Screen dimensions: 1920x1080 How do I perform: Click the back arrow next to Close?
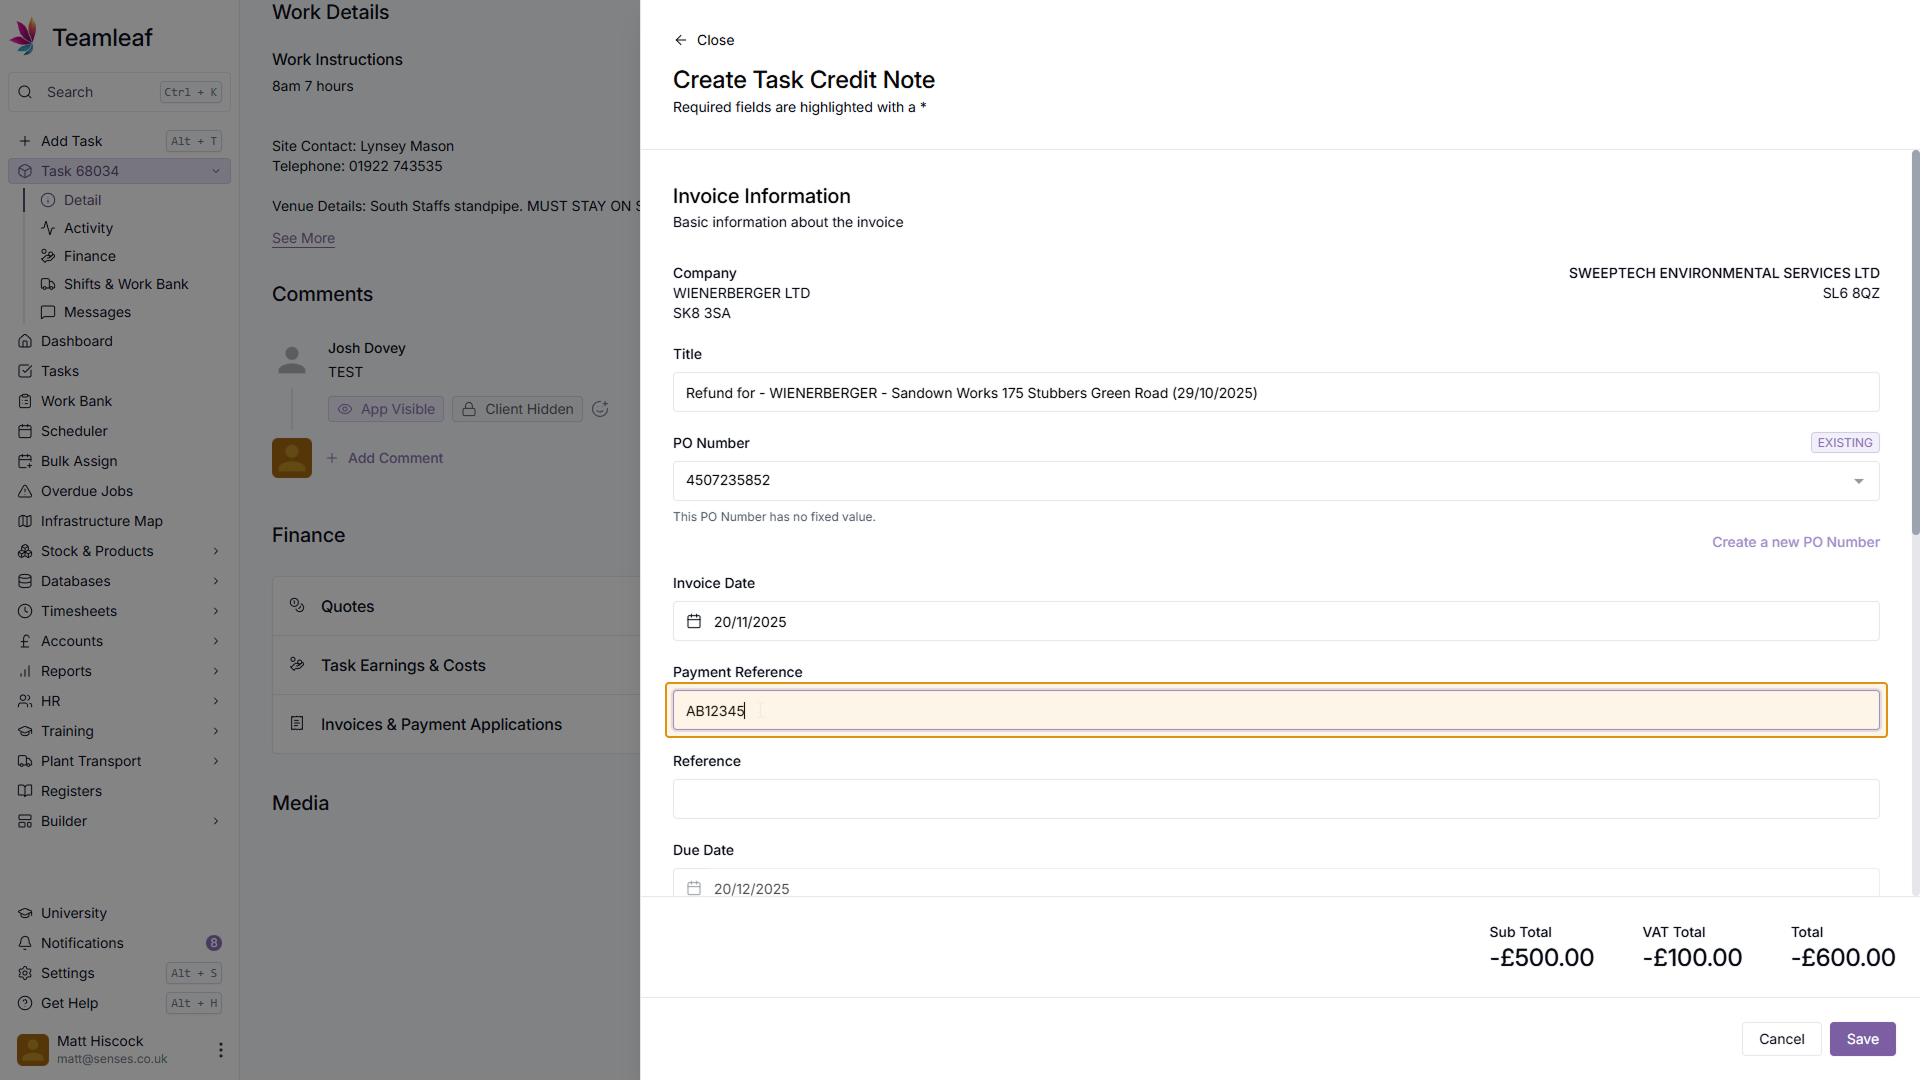coord(681,40)
